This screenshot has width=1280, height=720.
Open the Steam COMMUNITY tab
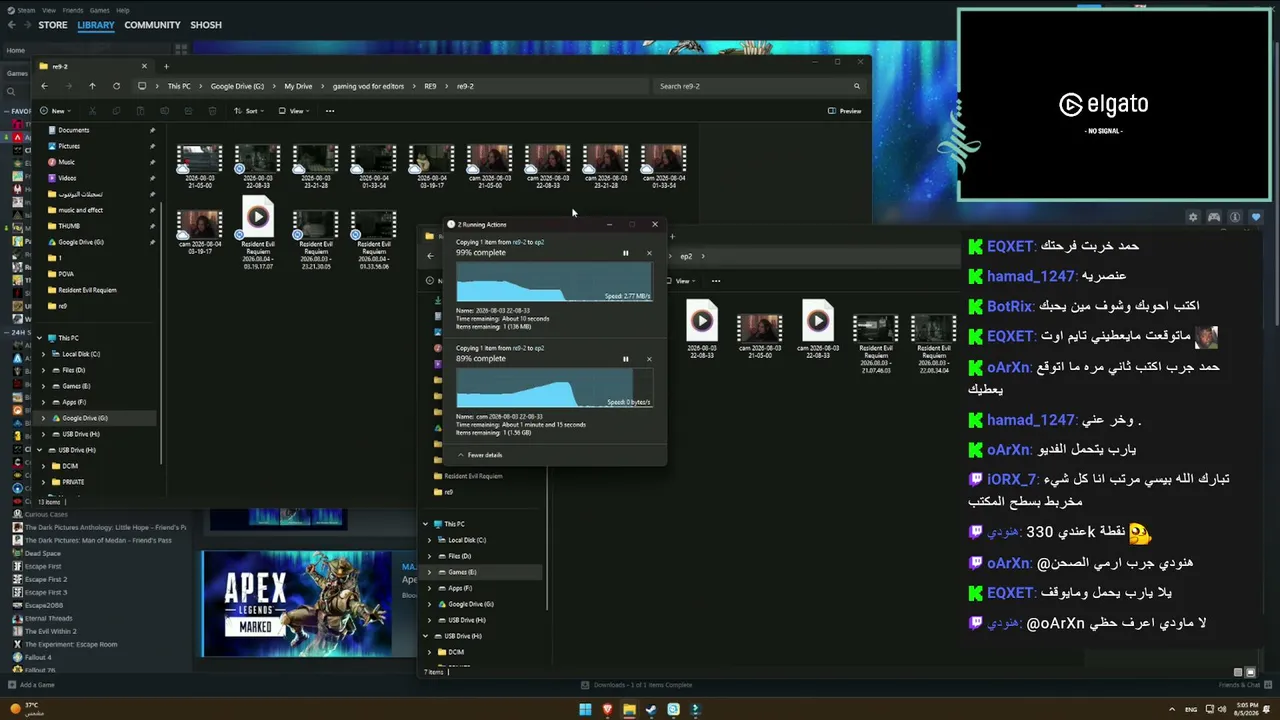pos(152,25)
